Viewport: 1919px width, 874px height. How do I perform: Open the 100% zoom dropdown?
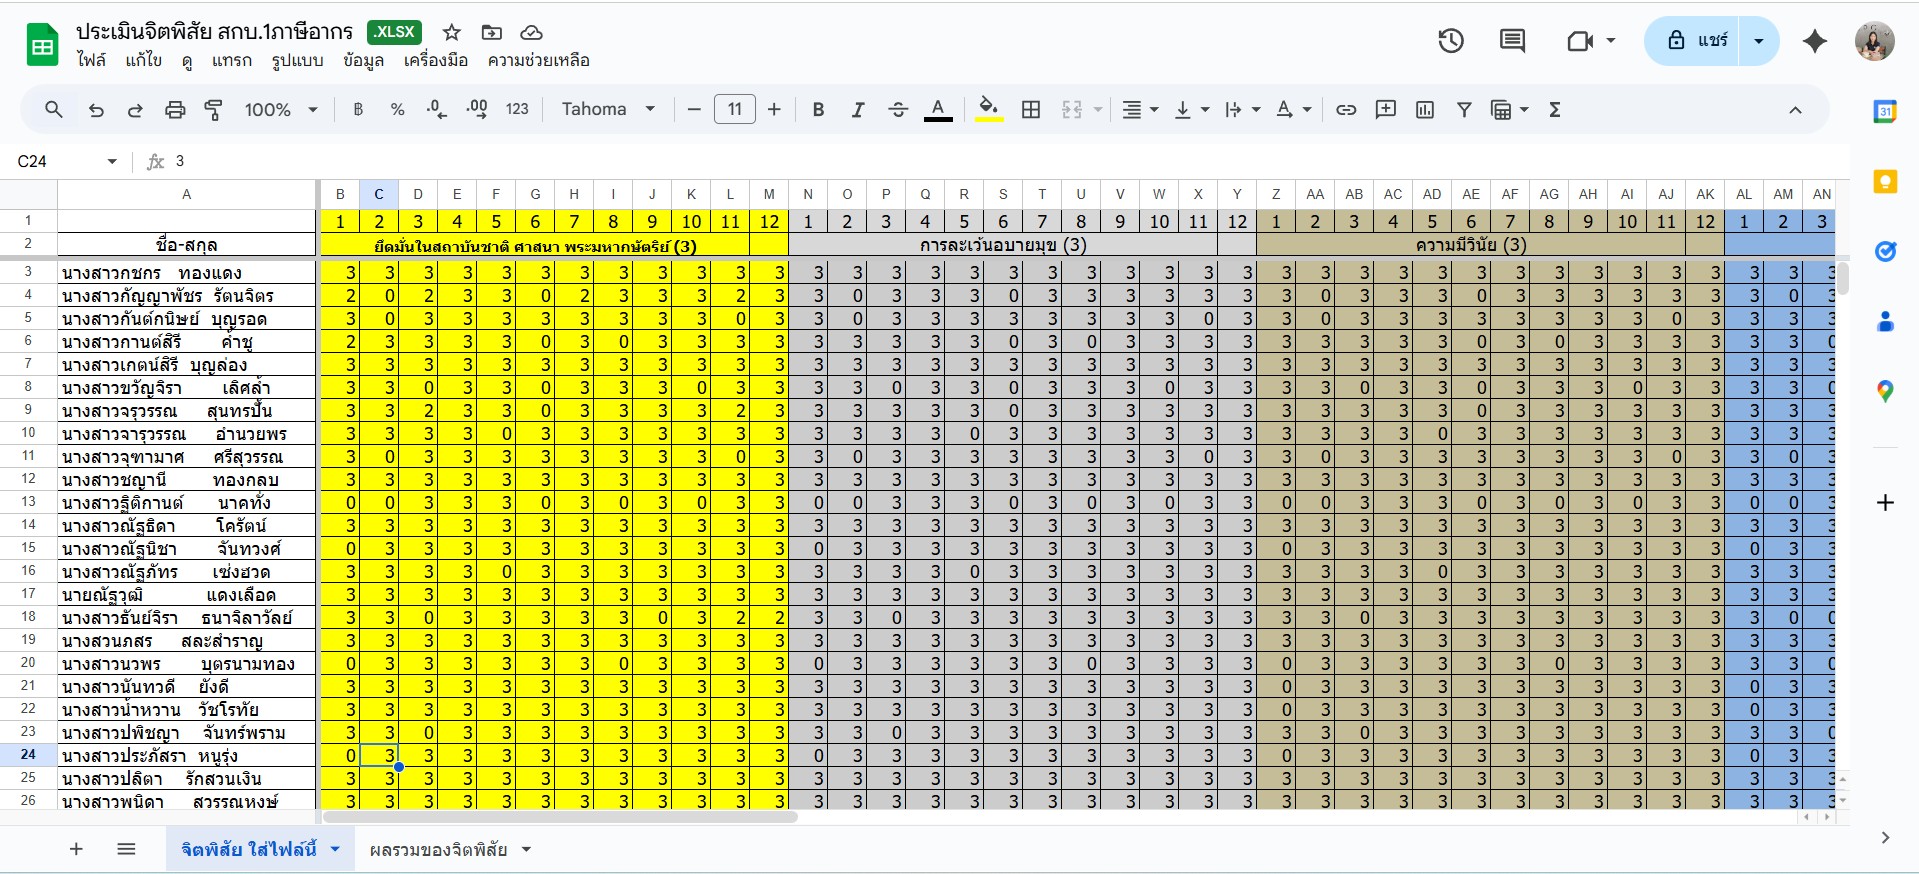pos(281,110)
